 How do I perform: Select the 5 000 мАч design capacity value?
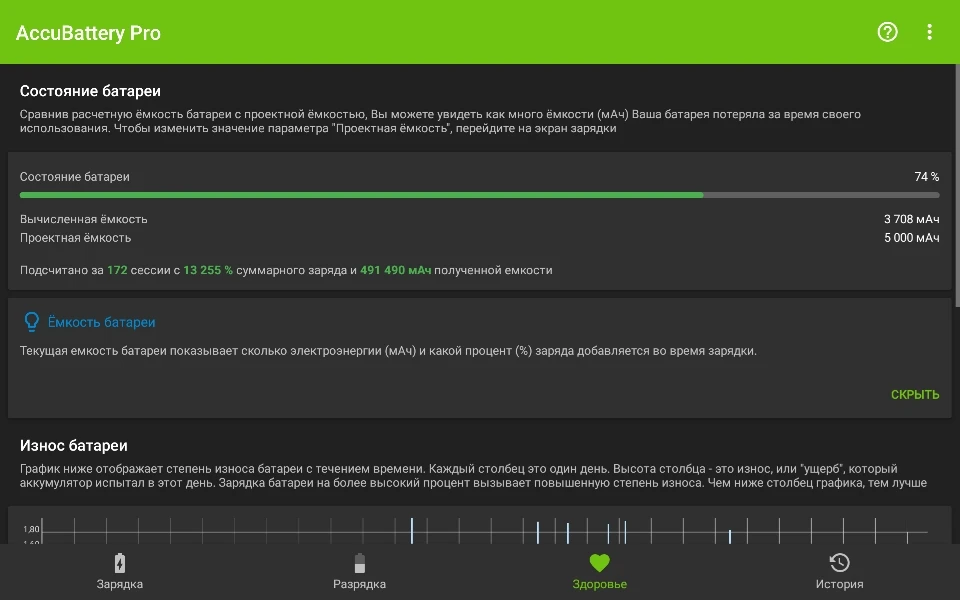(912, 238)
